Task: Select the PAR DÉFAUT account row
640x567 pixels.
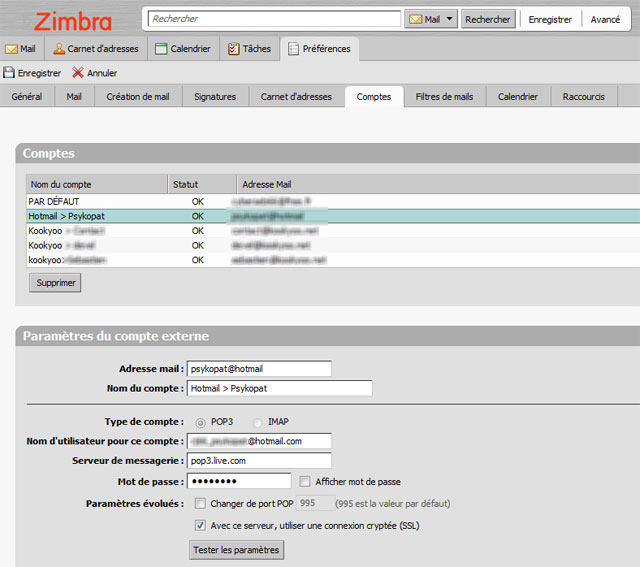Action: click(x=333, y=202)
